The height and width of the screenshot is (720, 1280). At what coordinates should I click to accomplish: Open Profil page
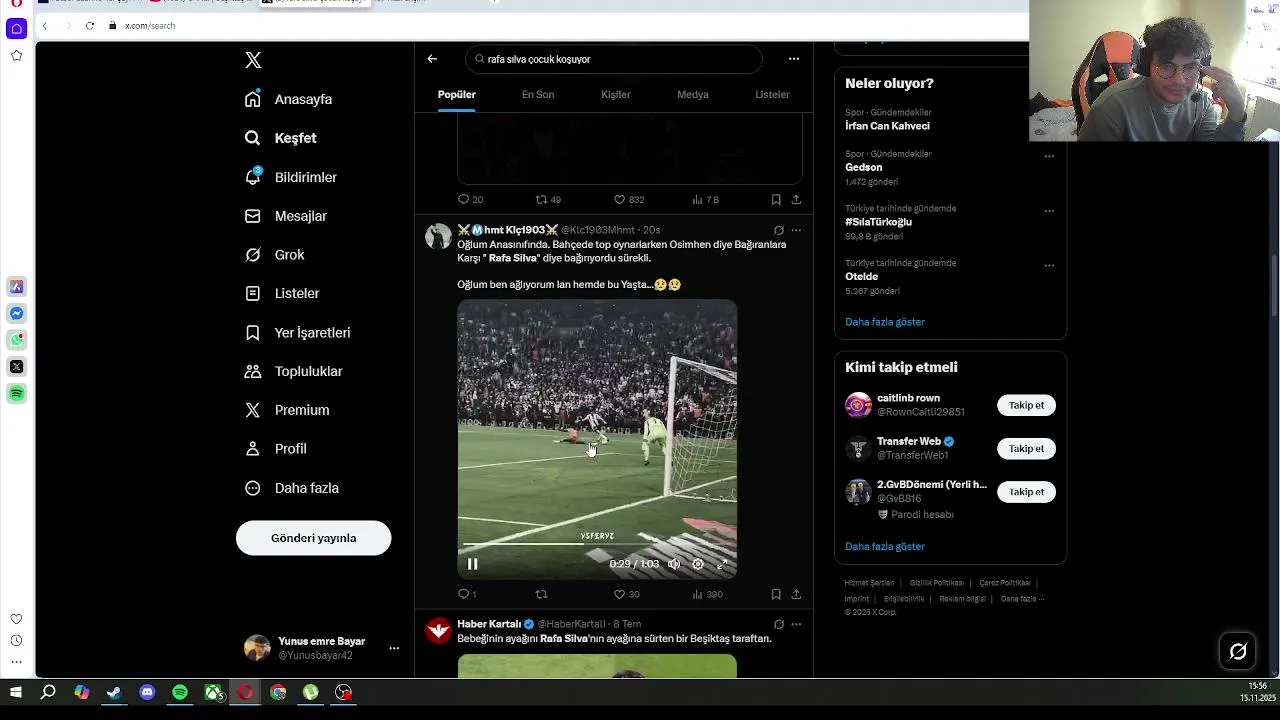point(276,449)
